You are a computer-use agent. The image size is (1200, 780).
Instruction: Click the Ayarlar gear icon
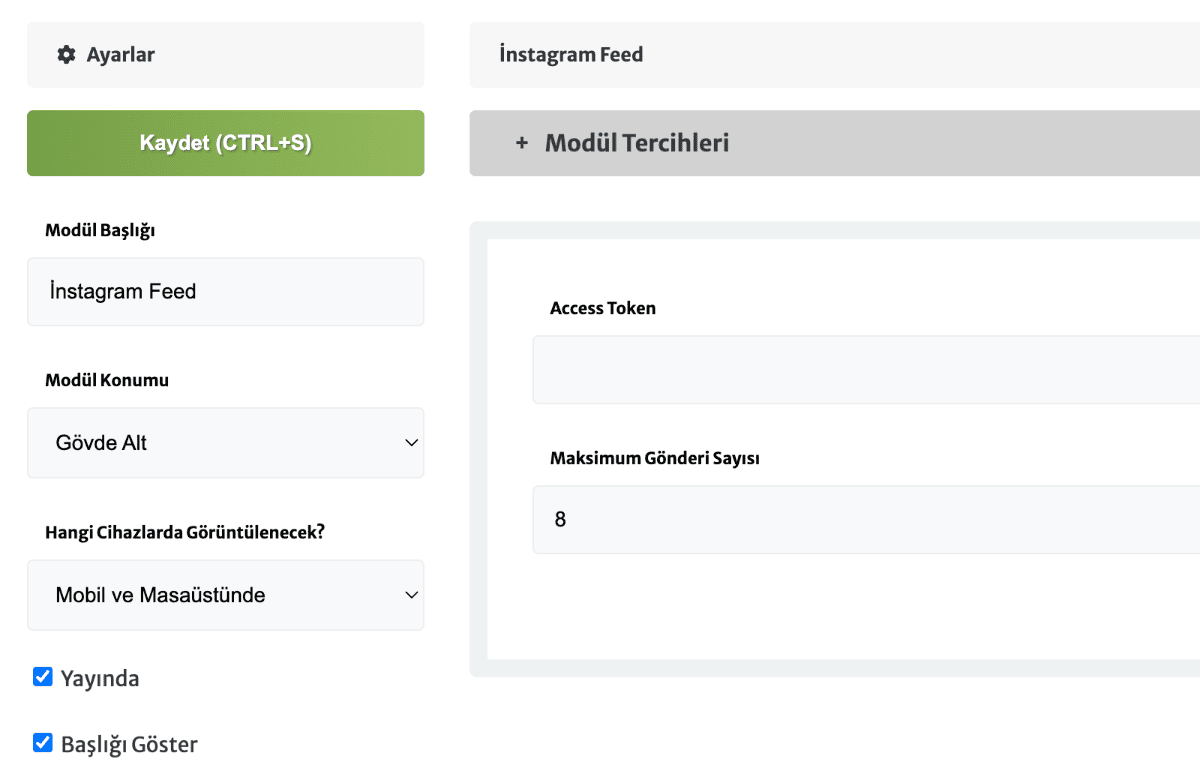tap(66, 55)
